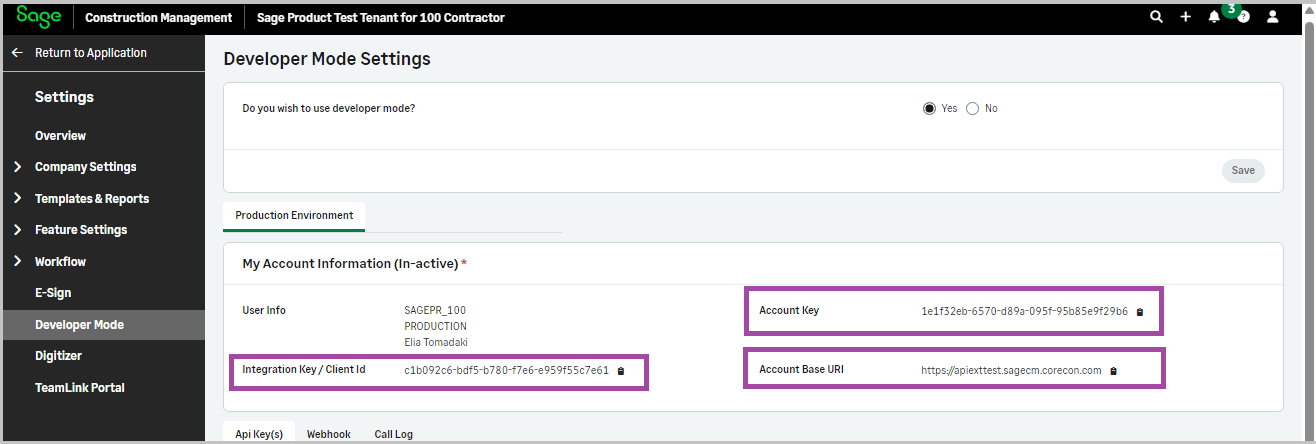1316x444 pixels.
Task: Expand the Company Settings chevron
Action: point(17,167)
